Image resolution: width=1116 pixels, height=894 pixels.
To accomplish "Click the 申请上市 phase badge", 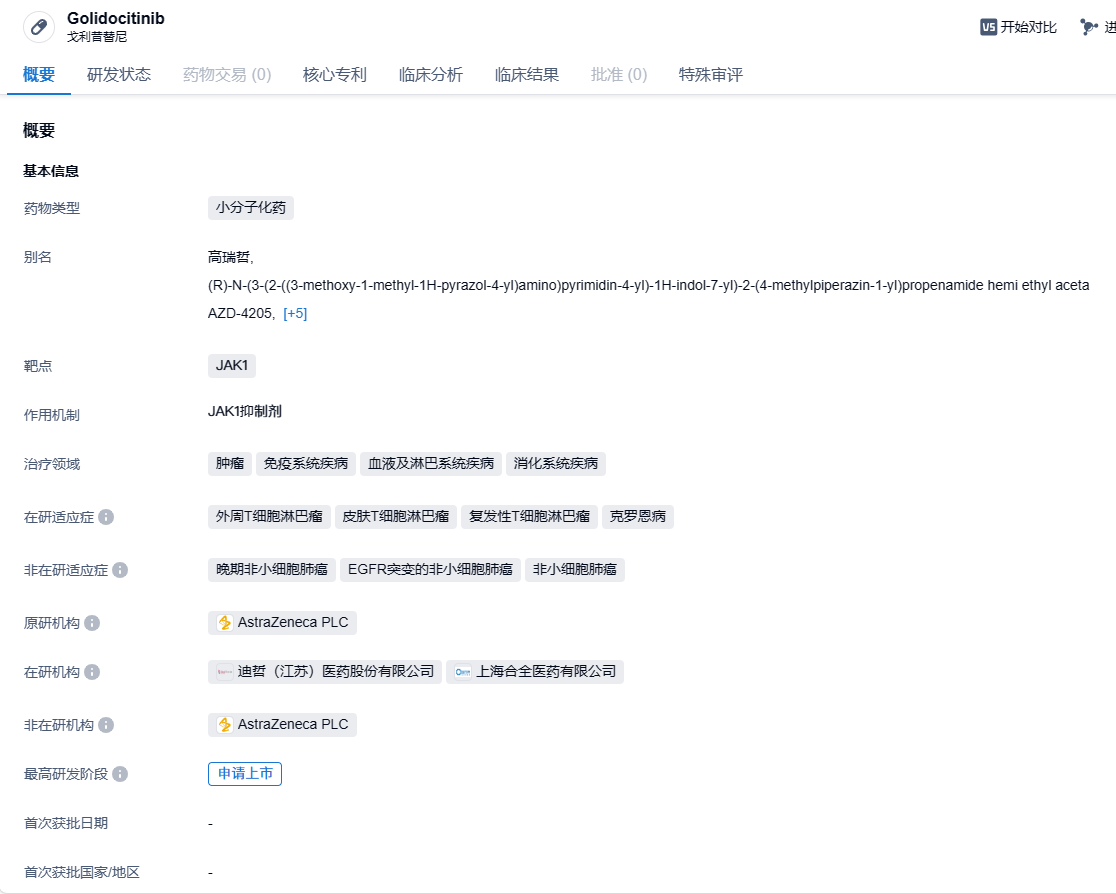I will click(245, 774).
